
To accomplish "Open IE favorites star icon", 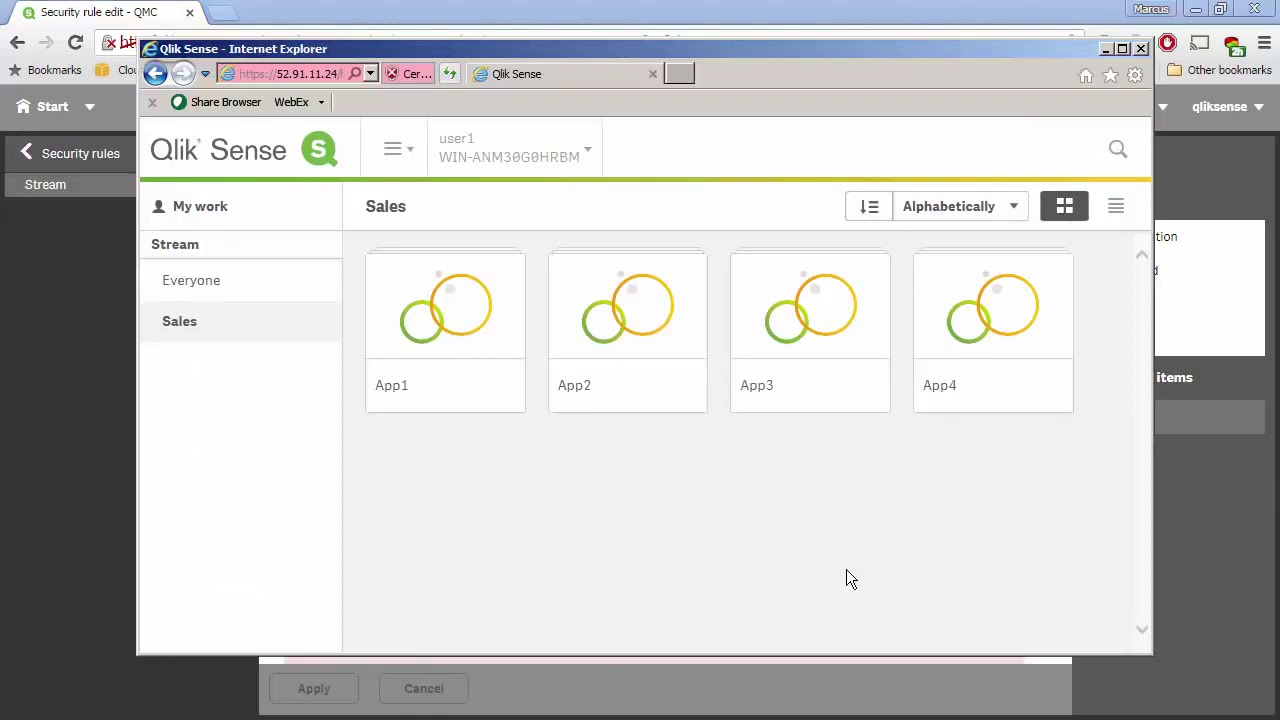I will click(x=1110, y=75).
